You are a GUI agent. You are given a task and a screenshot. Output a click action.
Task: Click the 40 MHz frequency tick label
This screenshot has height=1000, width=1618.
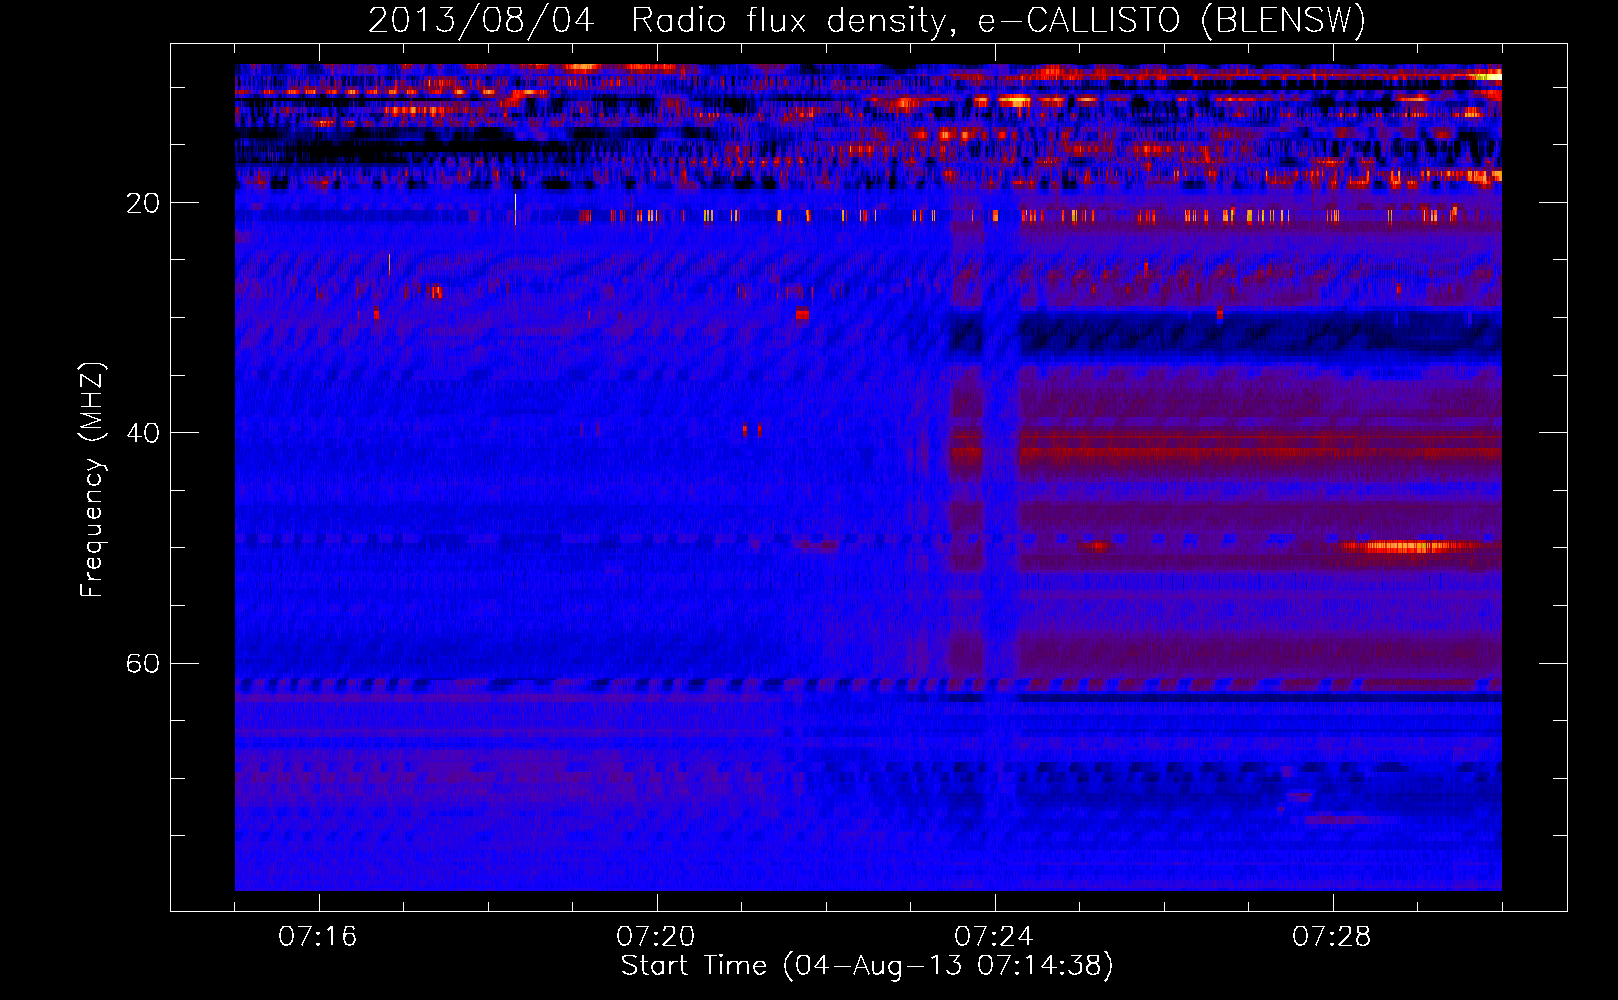(x=143, y=433)
